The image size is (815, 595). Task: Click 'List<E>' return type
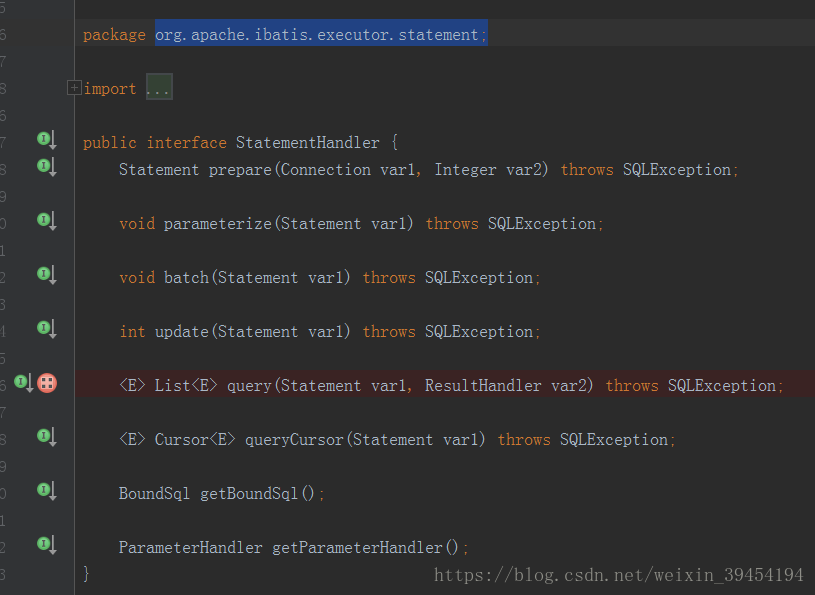point(186,386)
